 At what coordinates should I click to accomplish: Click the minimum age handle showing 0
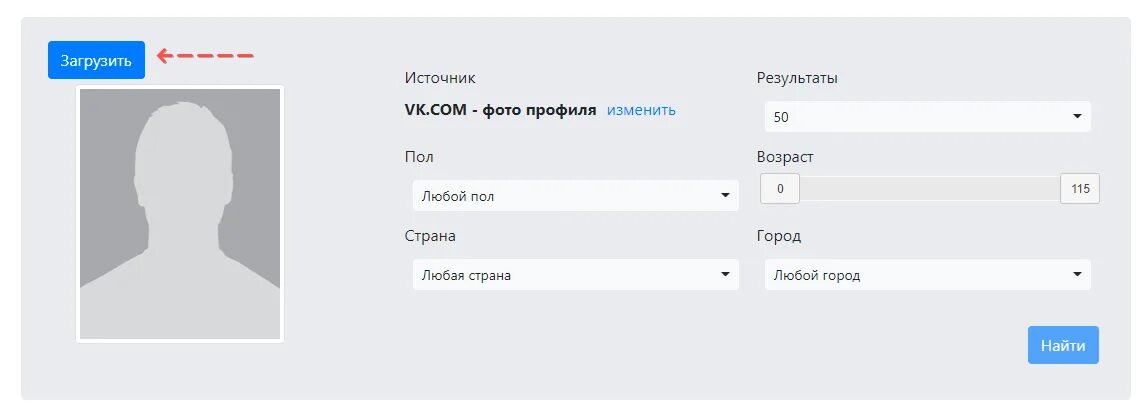780,188
